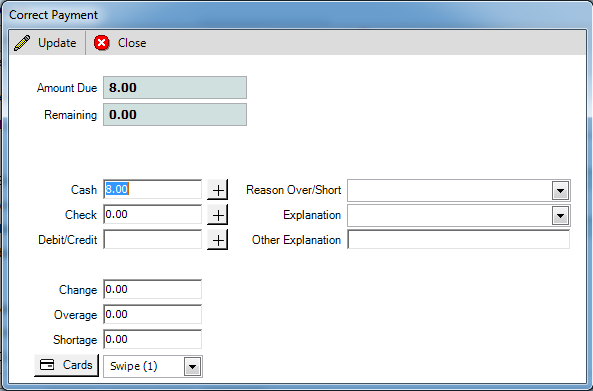Focus the Debit/Credit amount field
Screen dimensions: 593x391
pyautogui.click(x=152, y=239)
